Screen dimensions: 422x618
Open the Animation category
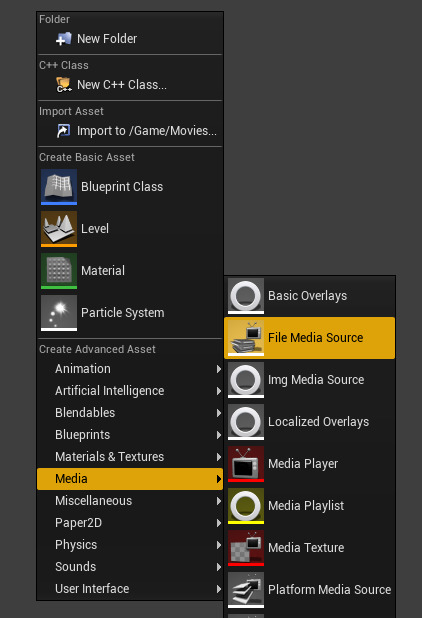tap(130, 369)
